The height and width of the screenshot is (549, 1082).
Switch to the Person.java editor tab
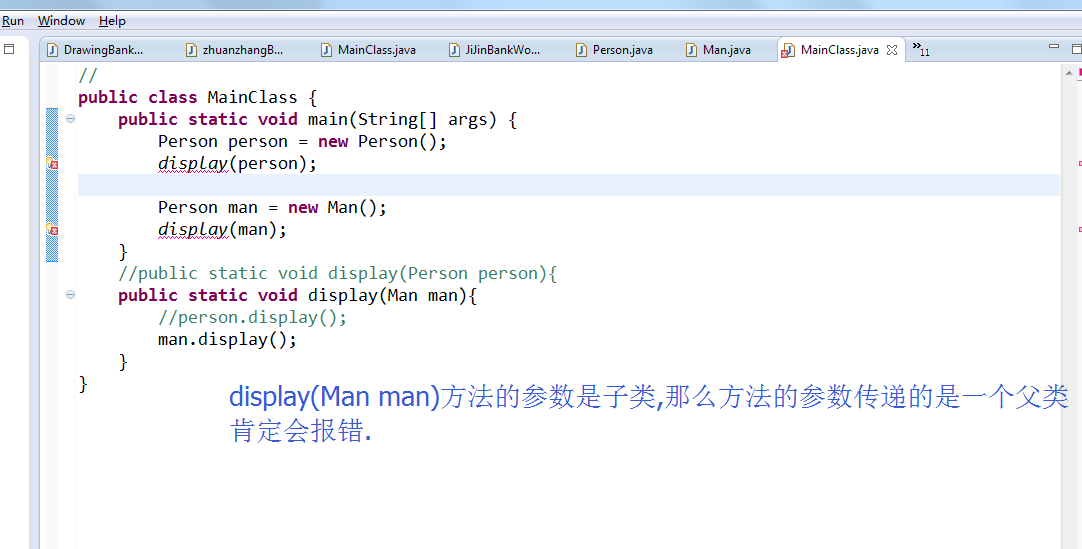615,50
